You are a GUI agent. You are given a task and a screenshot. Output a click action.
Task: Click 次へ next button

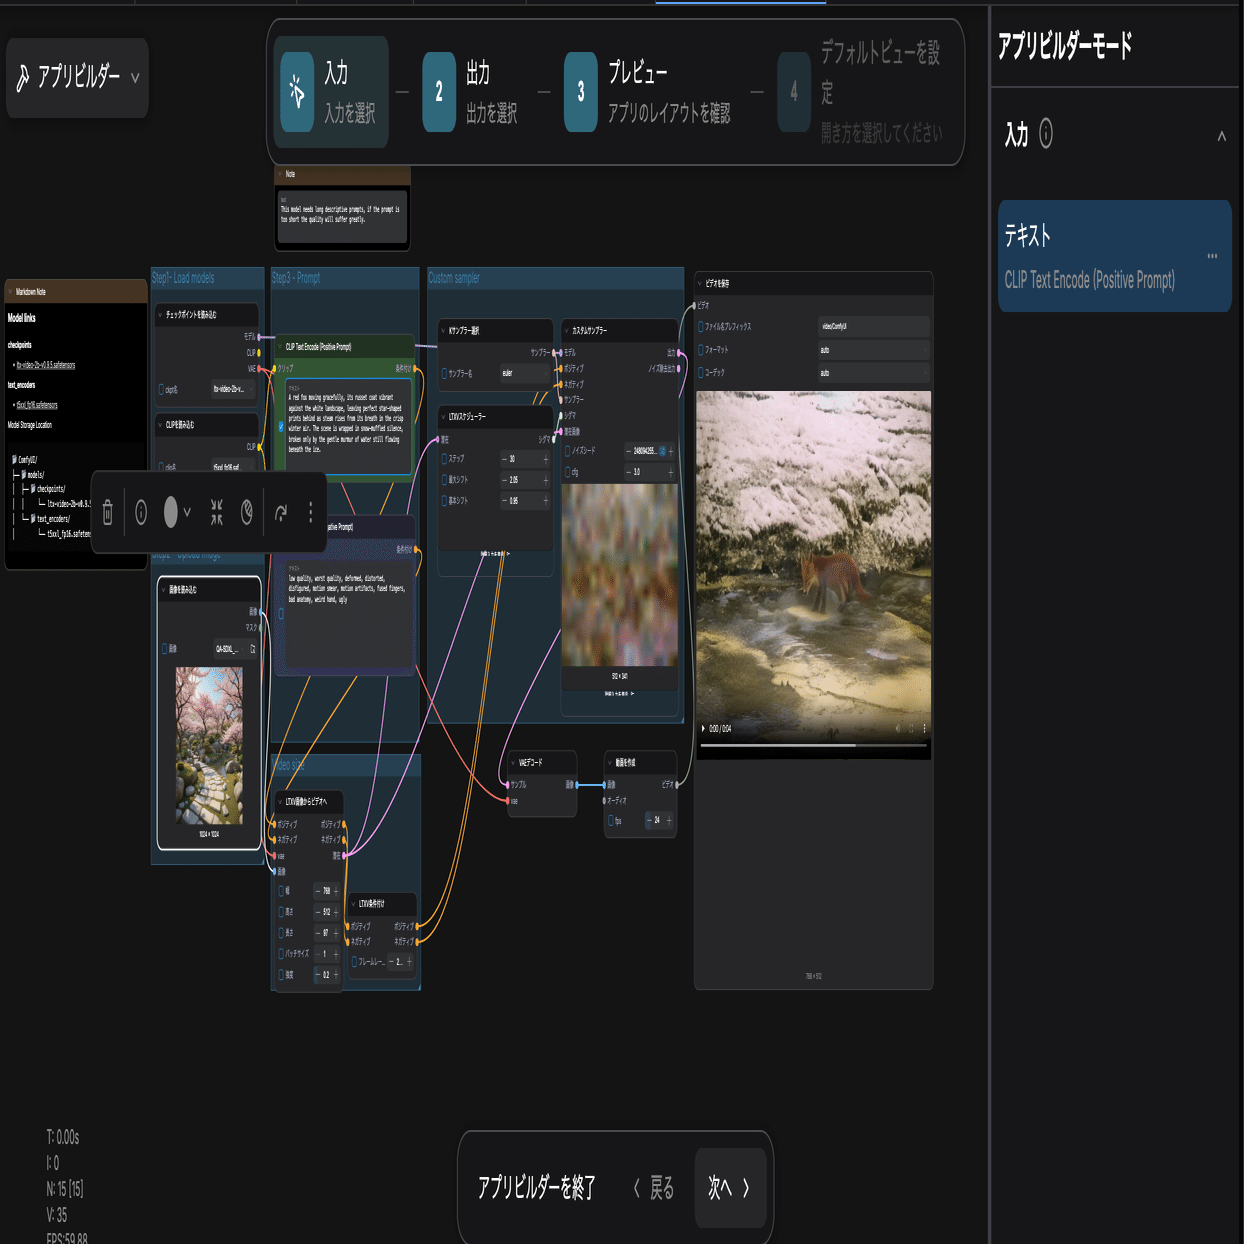pyautogui.click(x=730, y=1187)
